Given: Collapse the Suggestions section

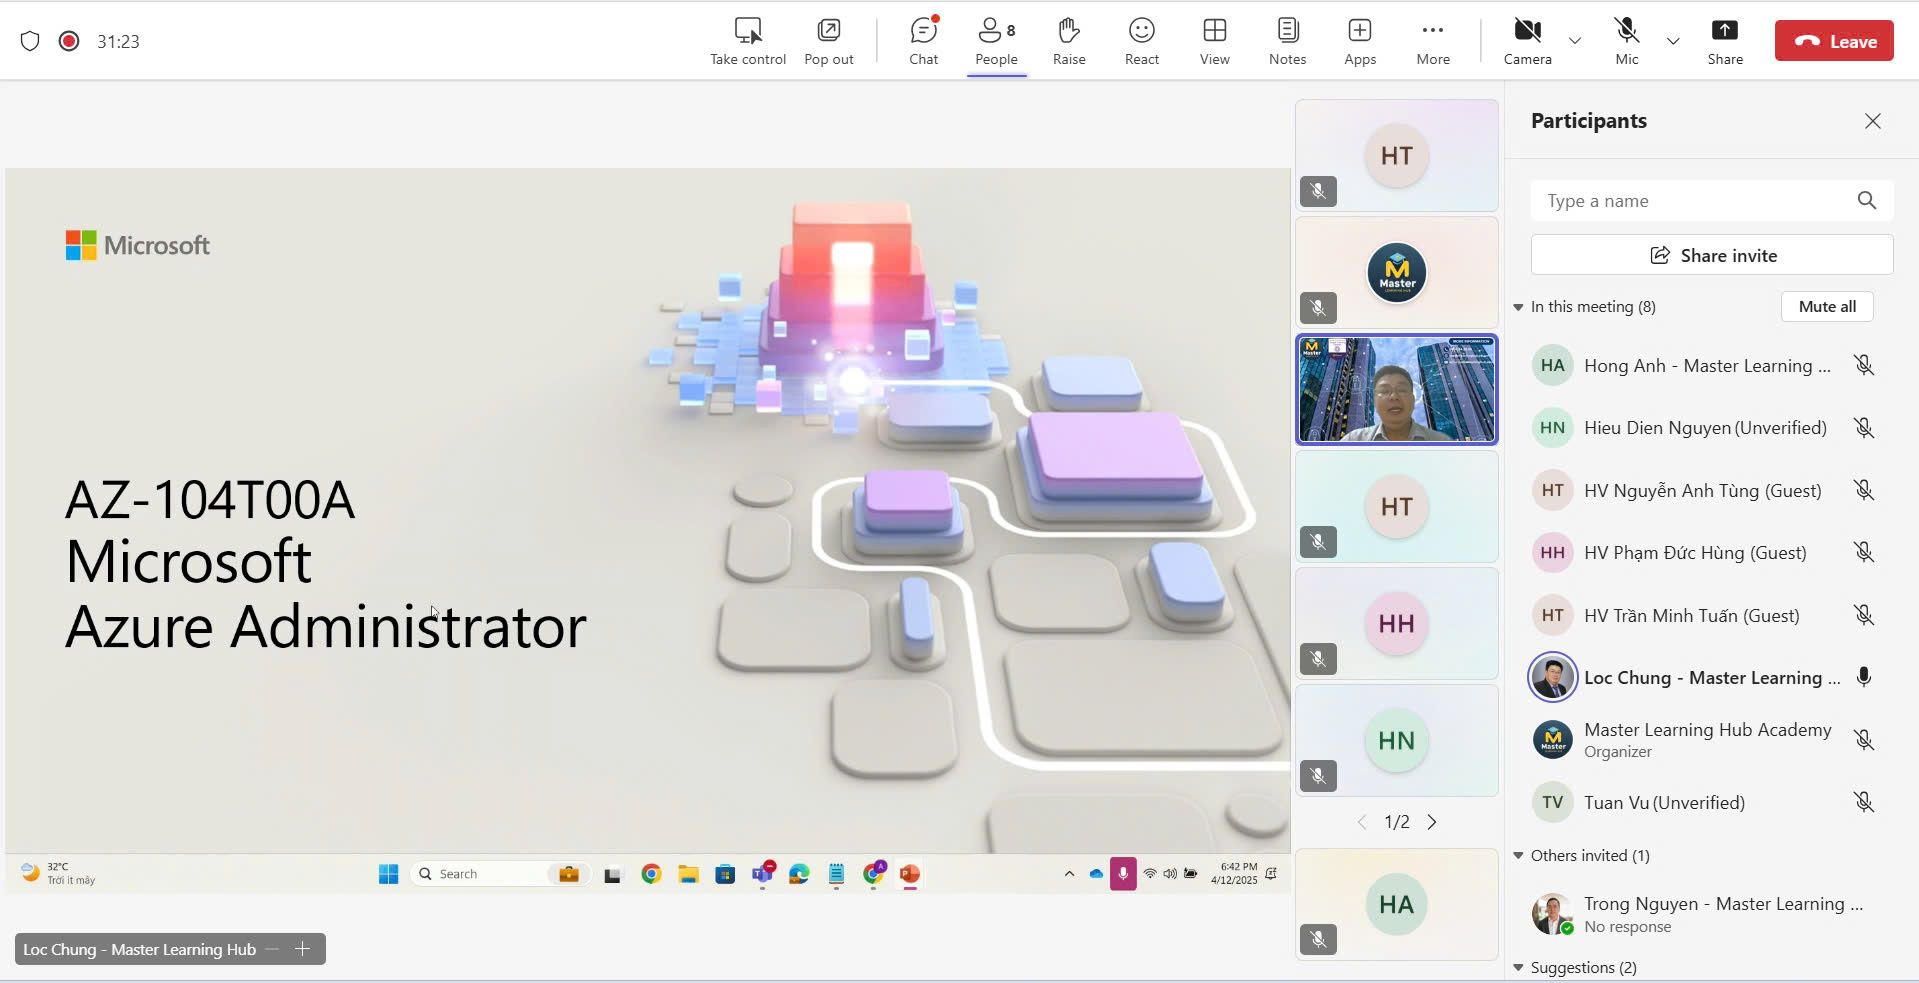Looking at the screenshot, I should (1518, 968).
